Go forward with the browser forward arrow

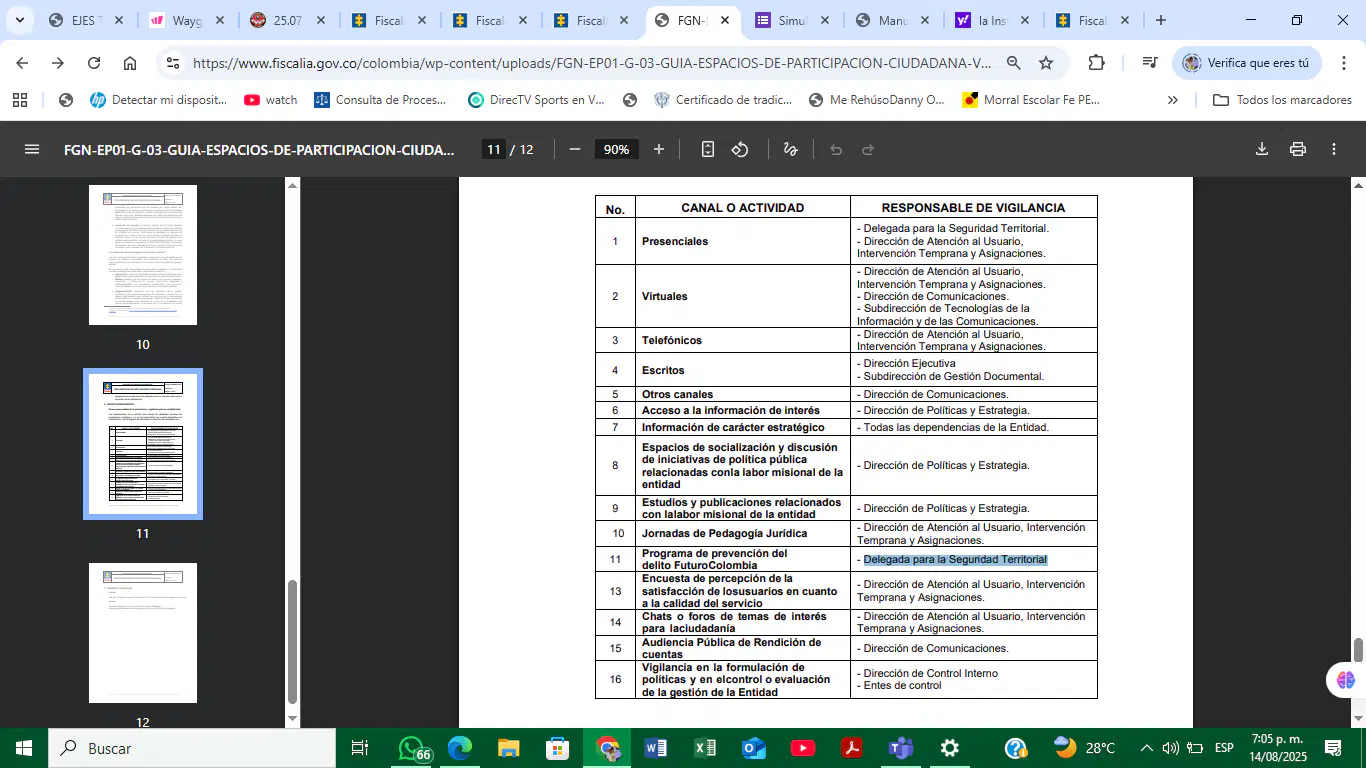point(58,63)
